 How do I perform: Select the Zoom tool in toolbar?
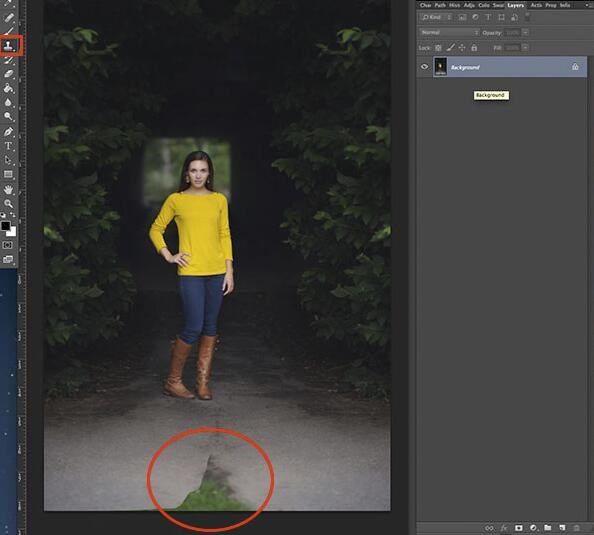[8, 203]
